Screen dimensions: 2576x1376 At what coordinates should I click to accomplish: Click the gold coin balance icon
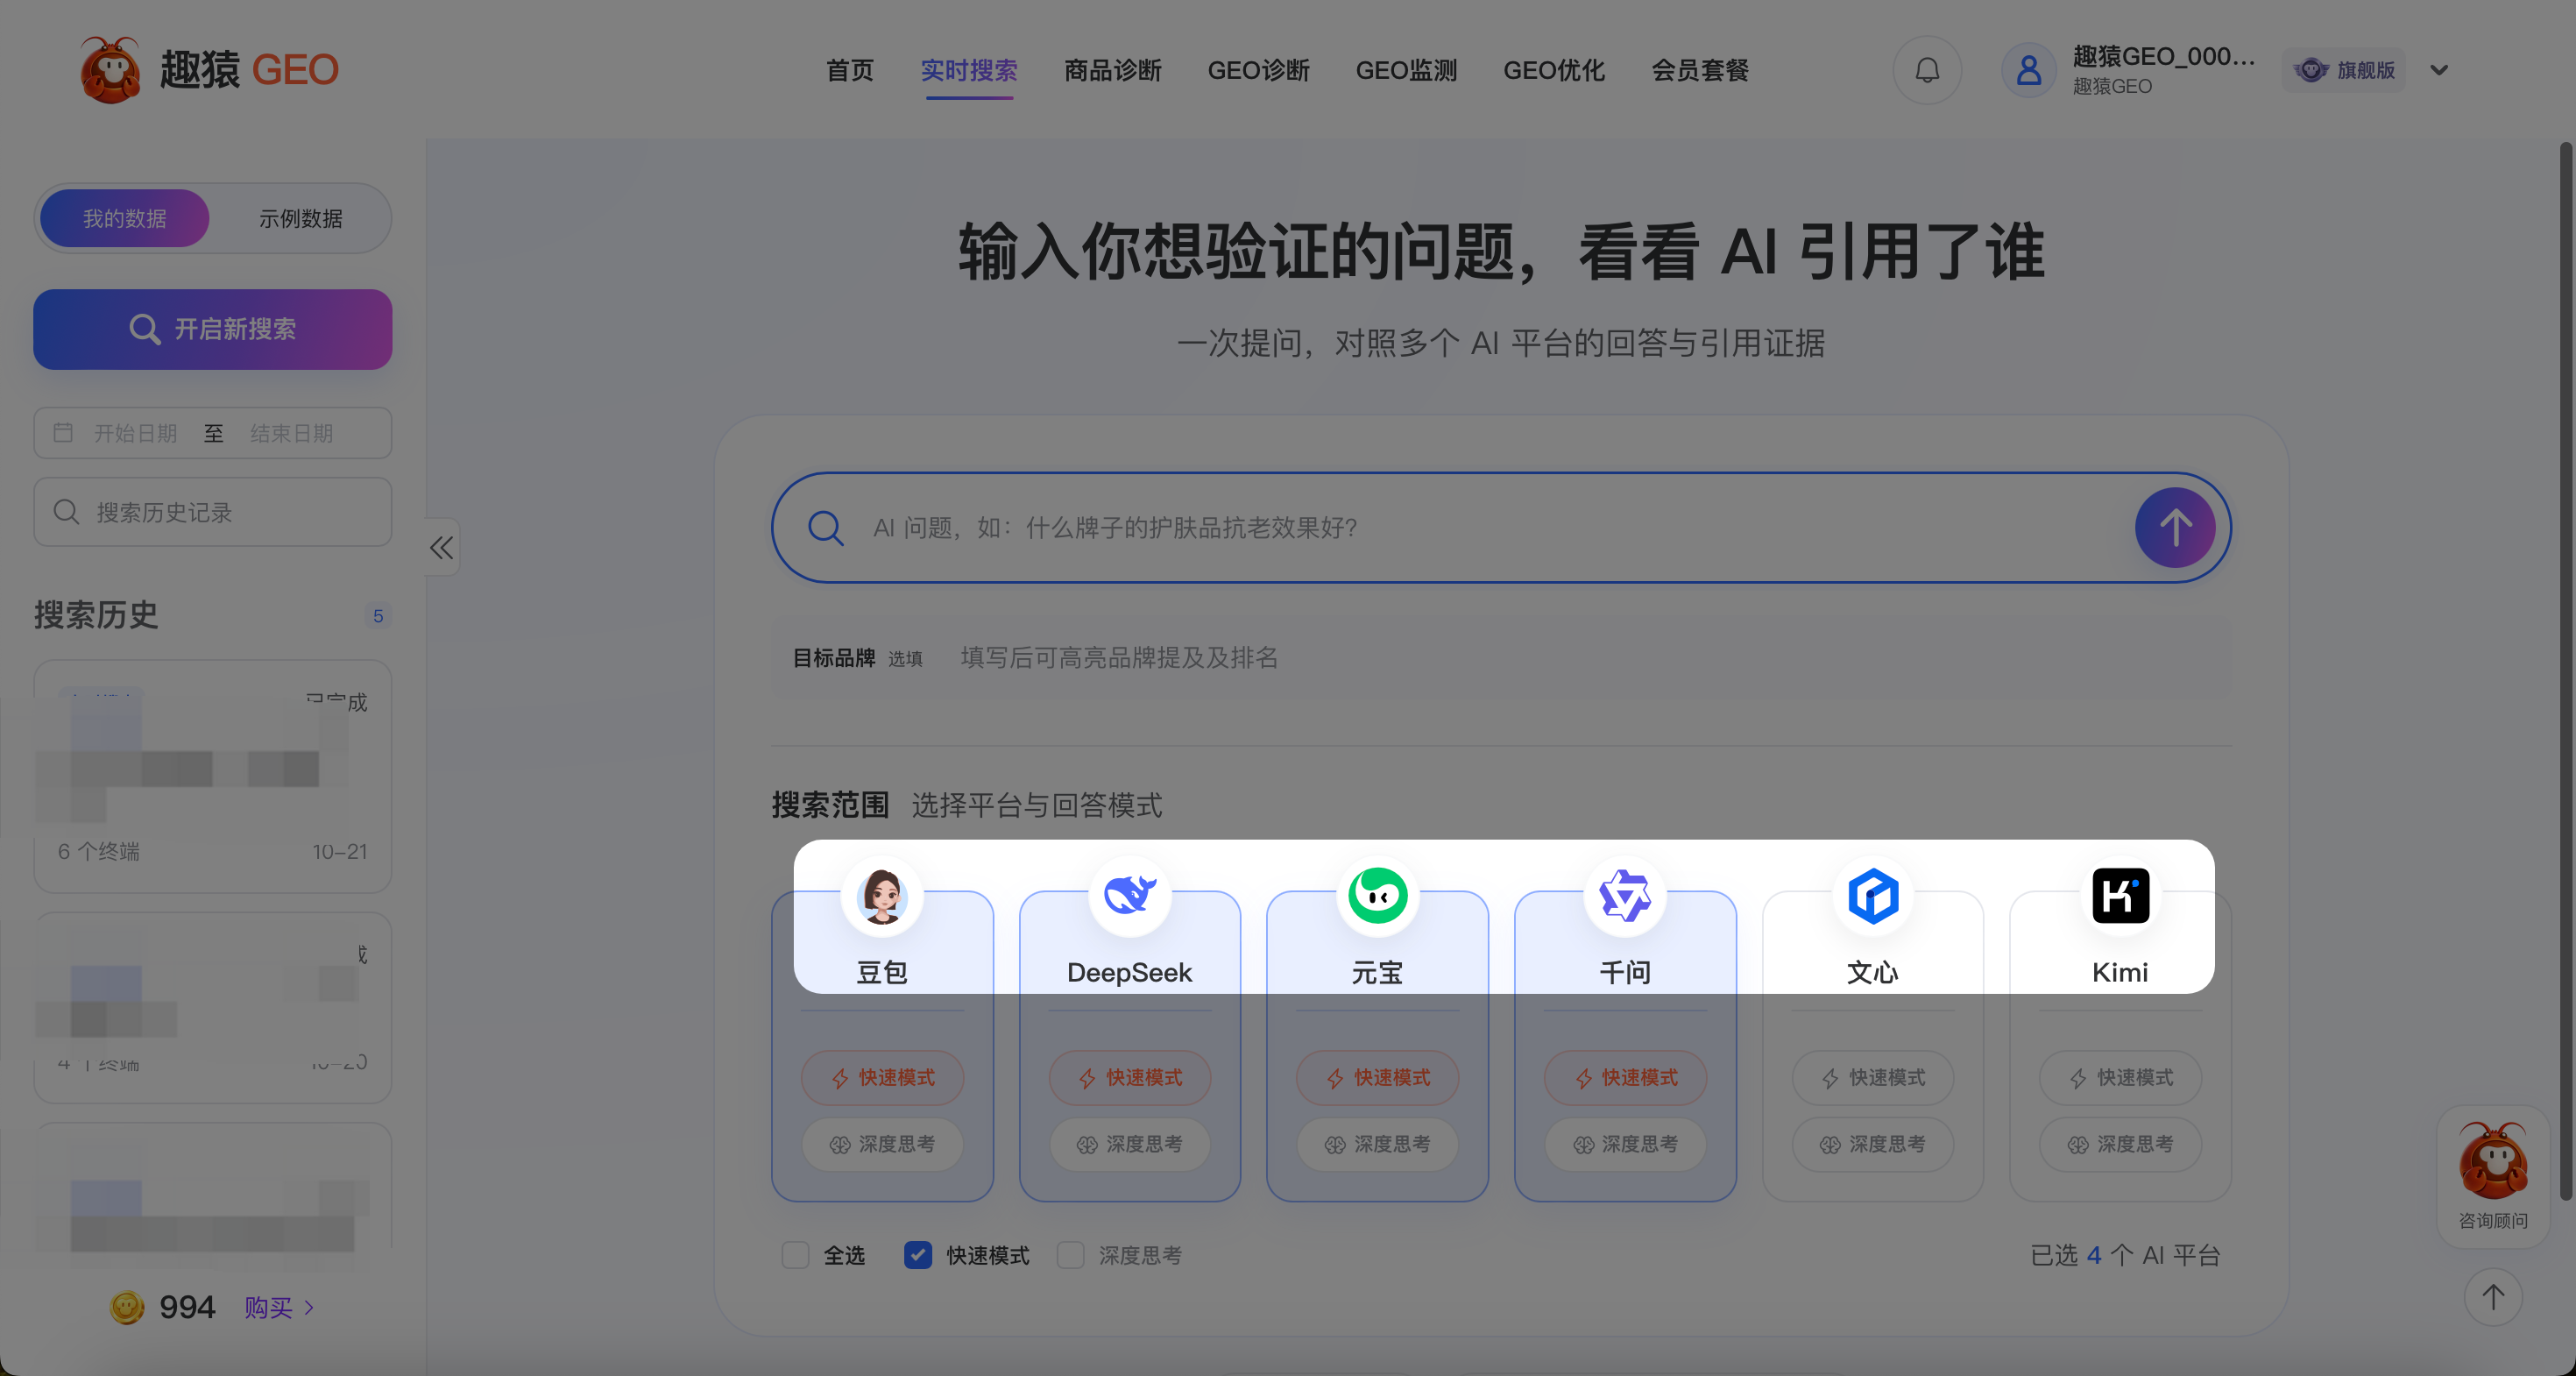pyautogui.click(x=127, y=1307)
